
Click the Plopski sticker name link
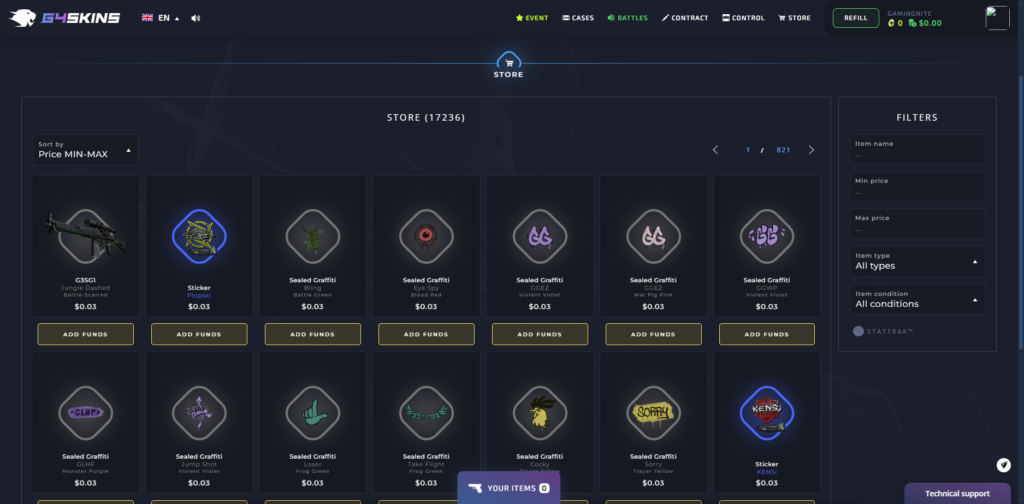[199, 295]
